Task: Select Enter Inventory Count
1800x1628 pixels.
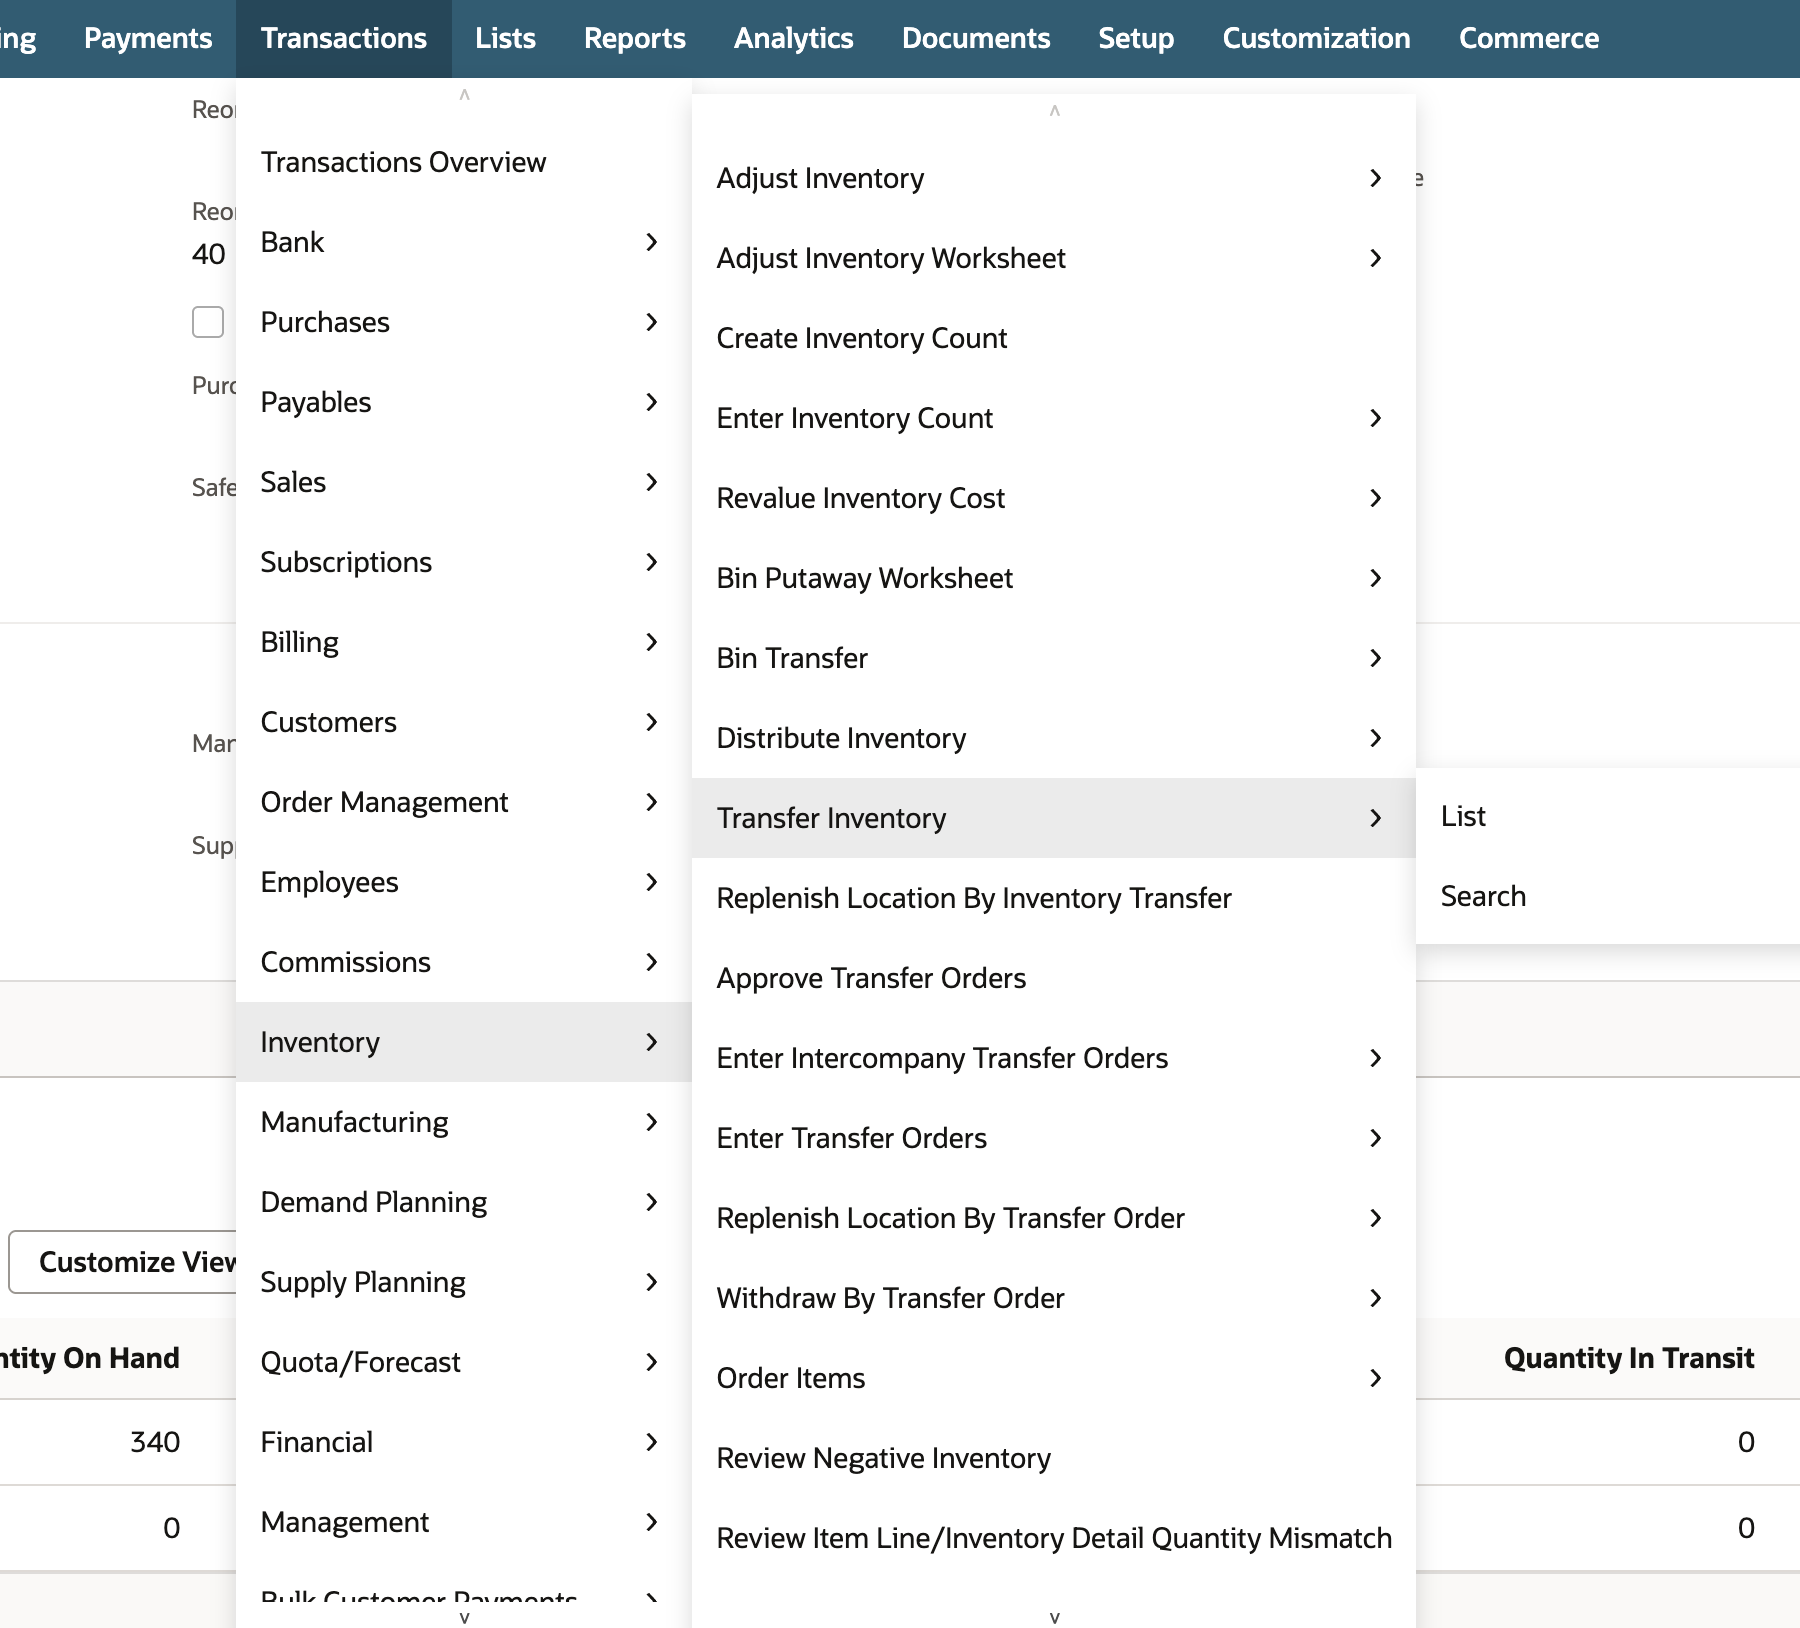Action: [1053, 418]
